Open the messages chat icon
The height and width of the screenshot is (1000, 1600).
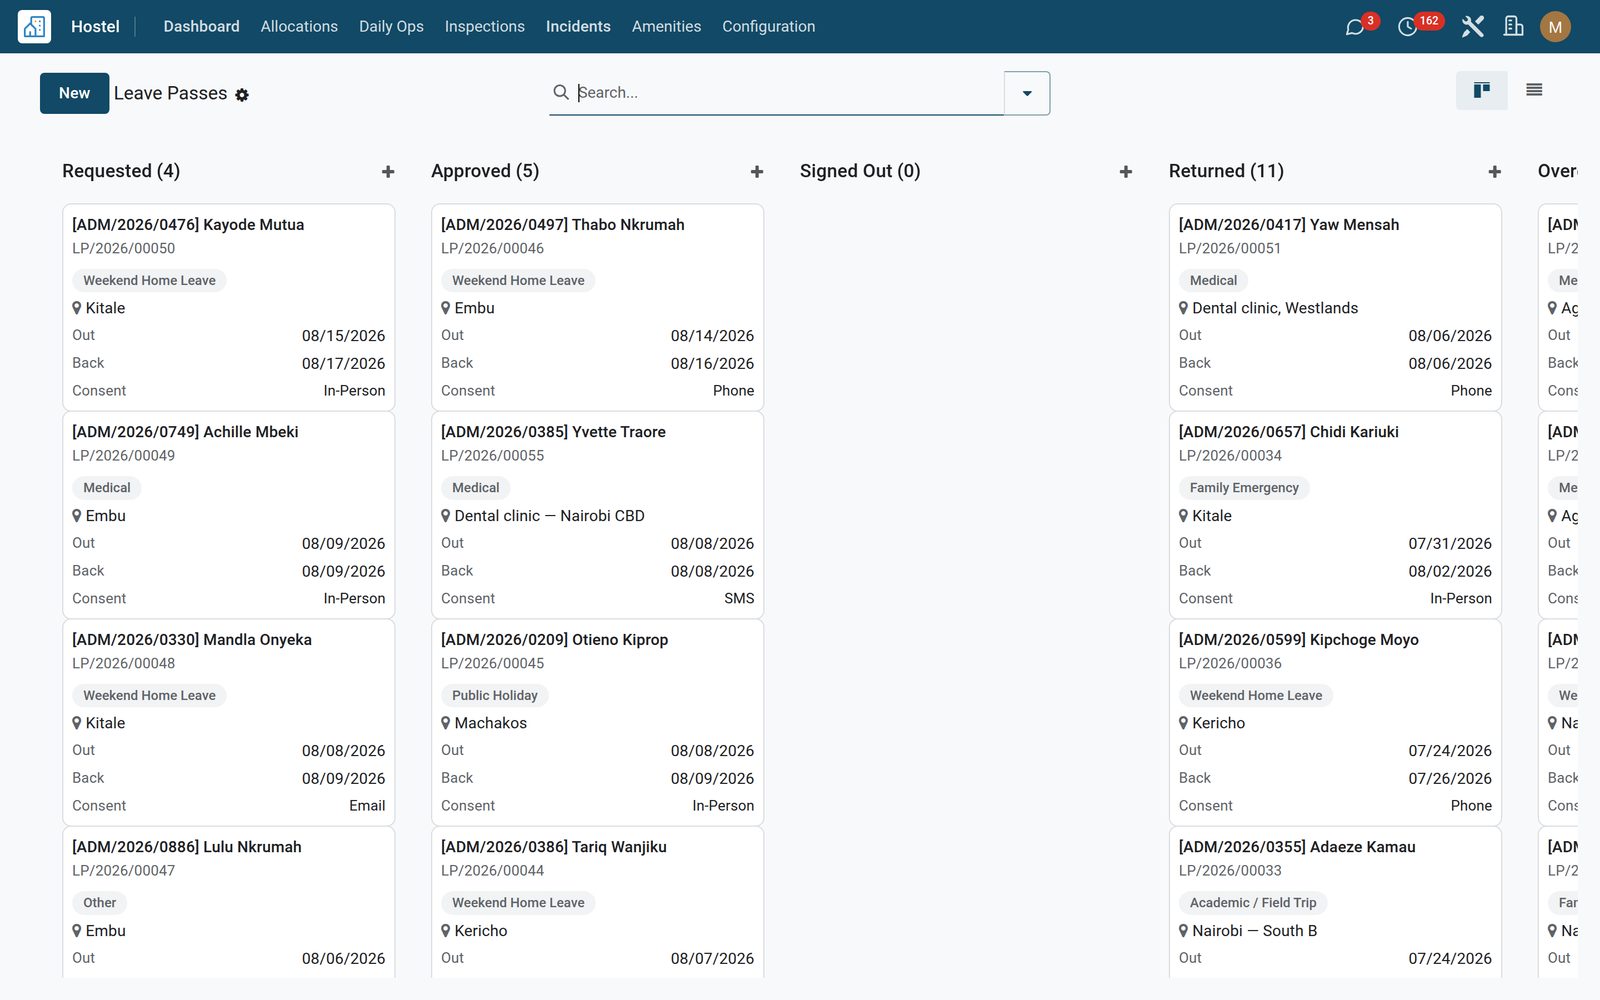[1355, 27]
